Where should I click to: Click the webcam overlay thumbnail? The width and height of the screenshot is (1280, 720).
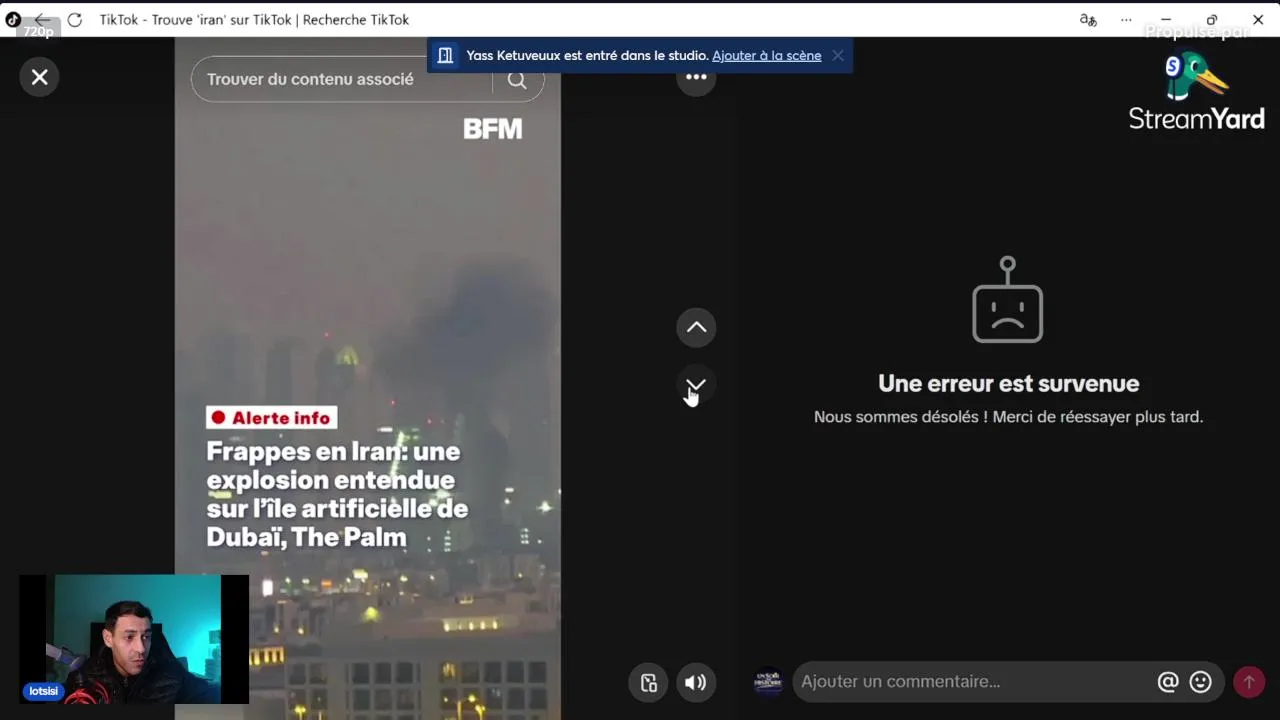pyautogui.click(x=134, y=639)
